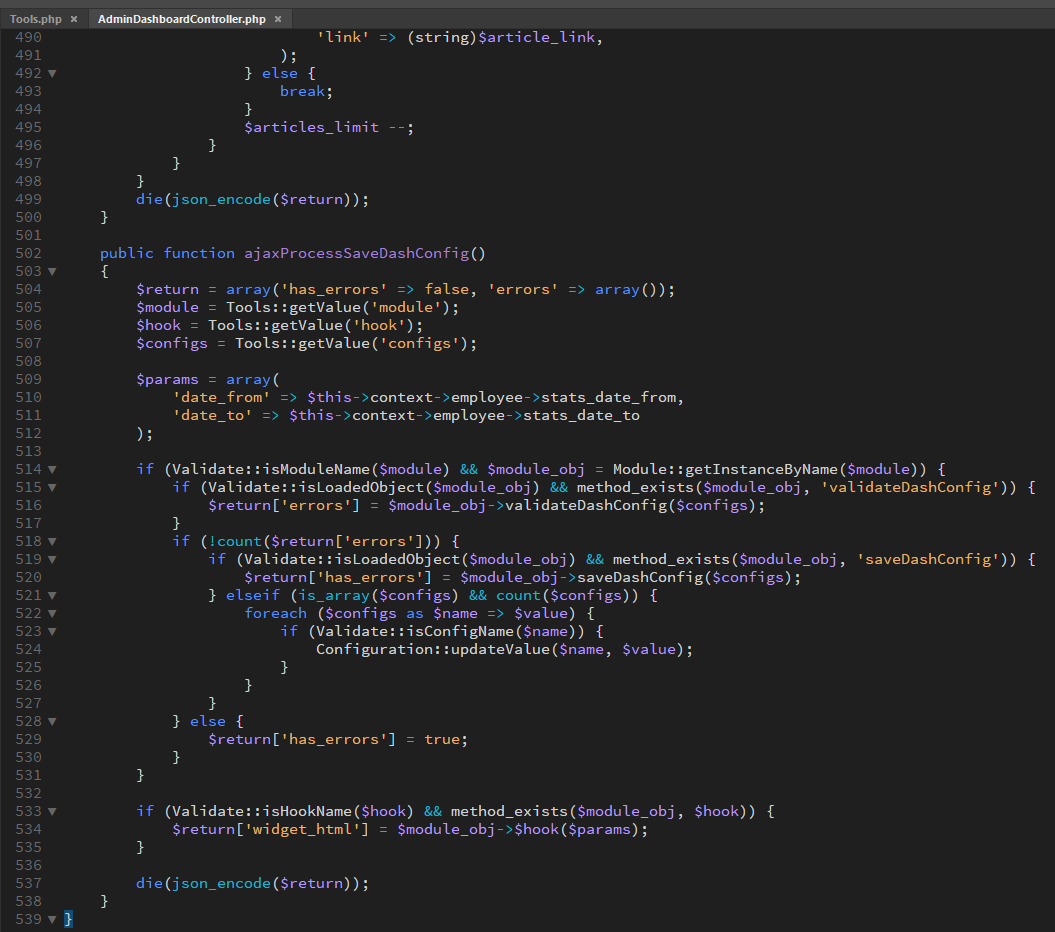Click line number 502 in the gutter

pos(28,254)
